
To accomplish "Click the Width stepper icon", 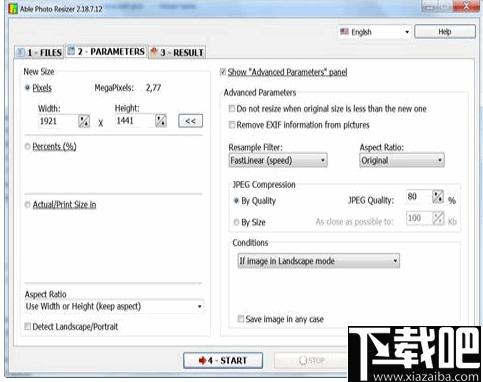I will point(84,121).
